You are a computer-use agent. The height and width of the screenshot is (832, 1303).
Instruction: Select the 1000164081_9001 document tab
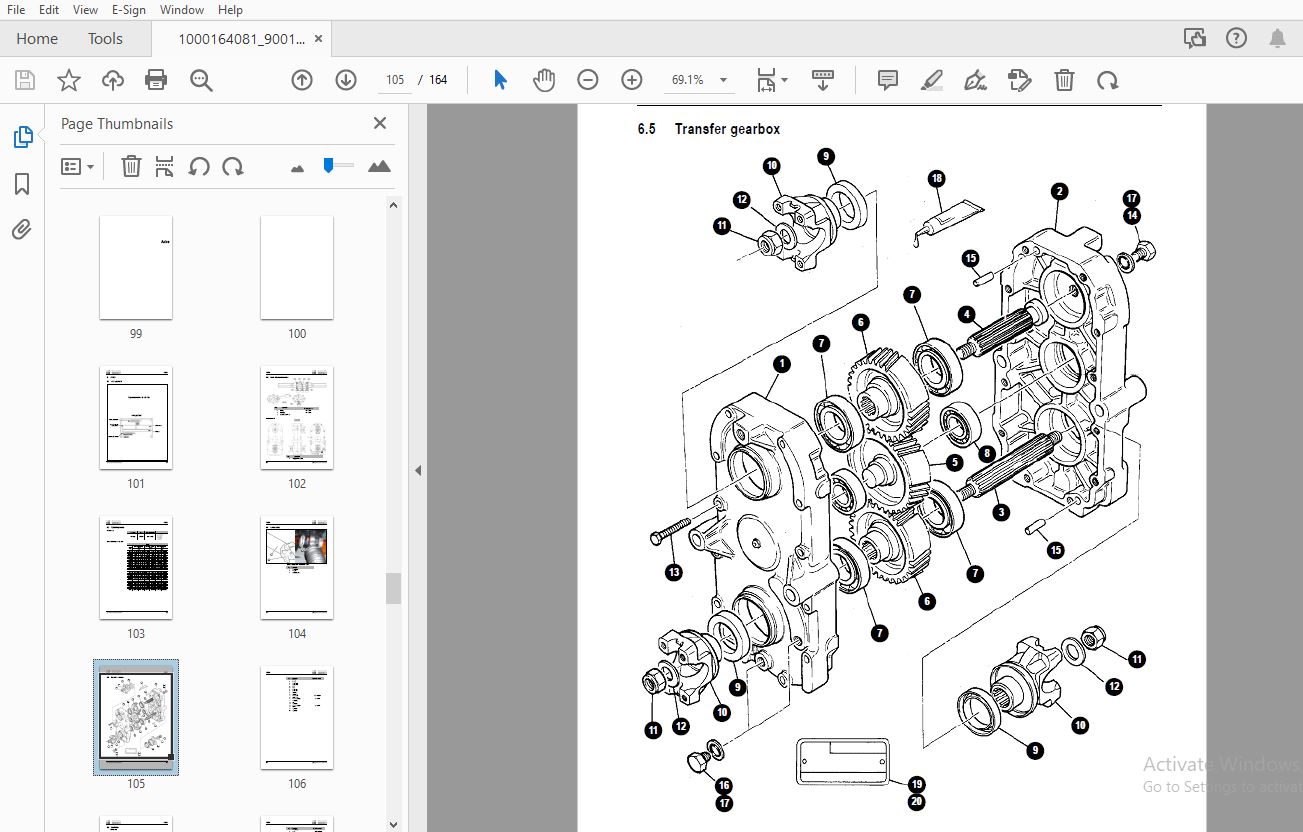pos(241,39)
